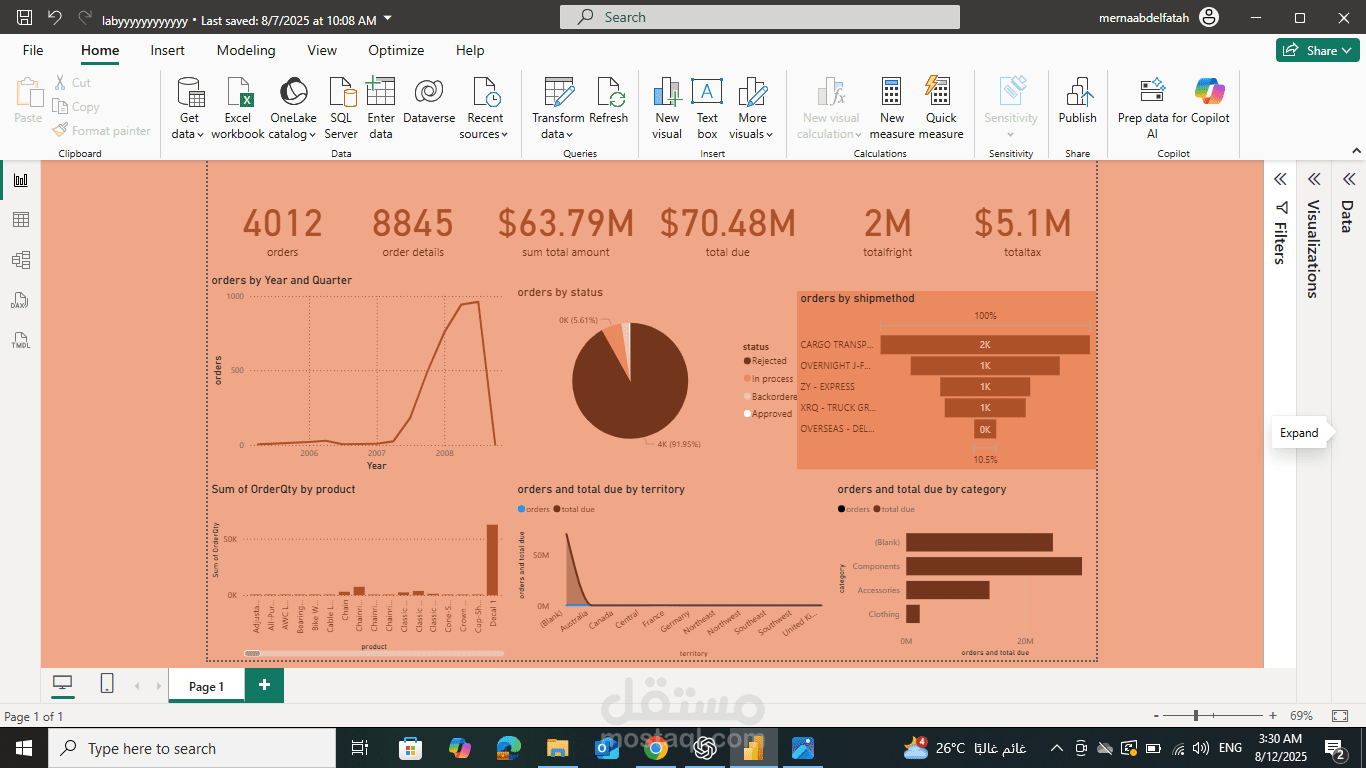Zoom out with the minus button
The image size is (1366, 768).
(x=1157, y=716)
